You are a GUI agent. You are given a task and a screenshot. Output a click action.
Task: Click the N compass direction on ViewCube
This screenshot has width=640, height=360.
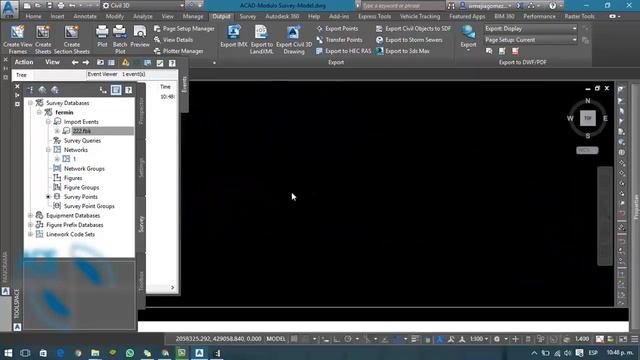coord(588,100)
